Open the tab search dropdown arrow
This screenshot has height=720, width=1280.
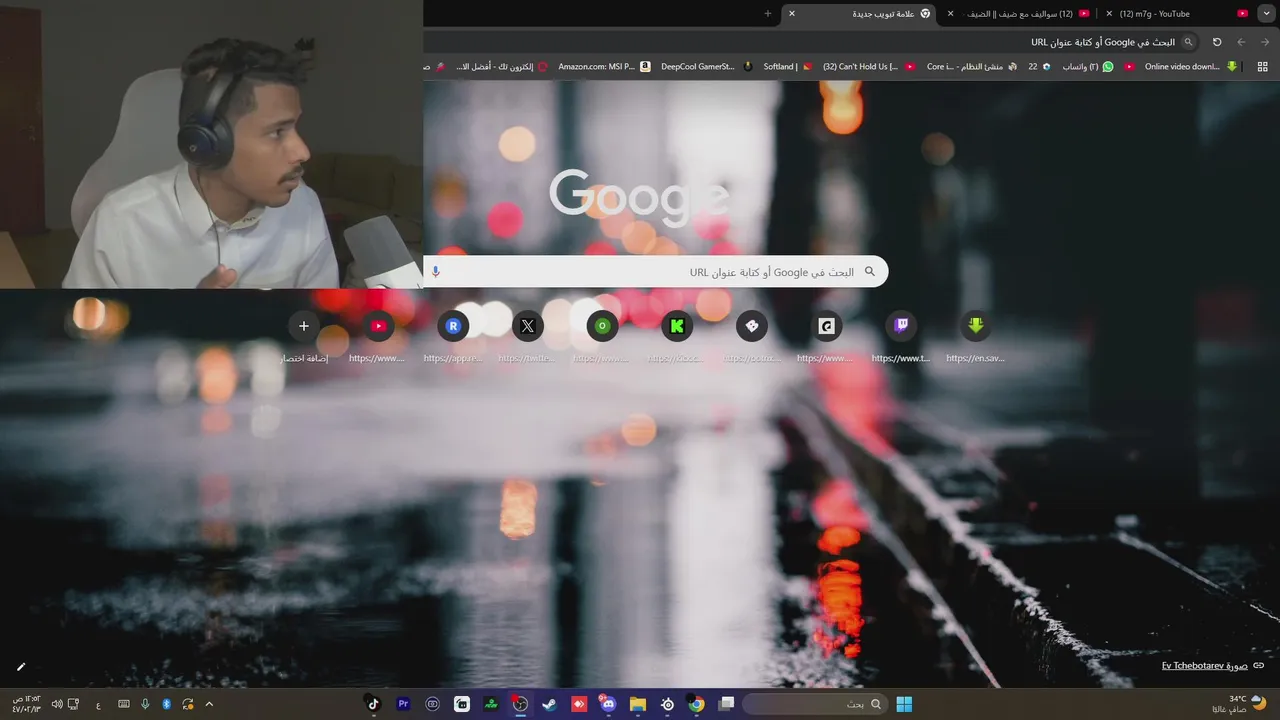pos(1266,13)
